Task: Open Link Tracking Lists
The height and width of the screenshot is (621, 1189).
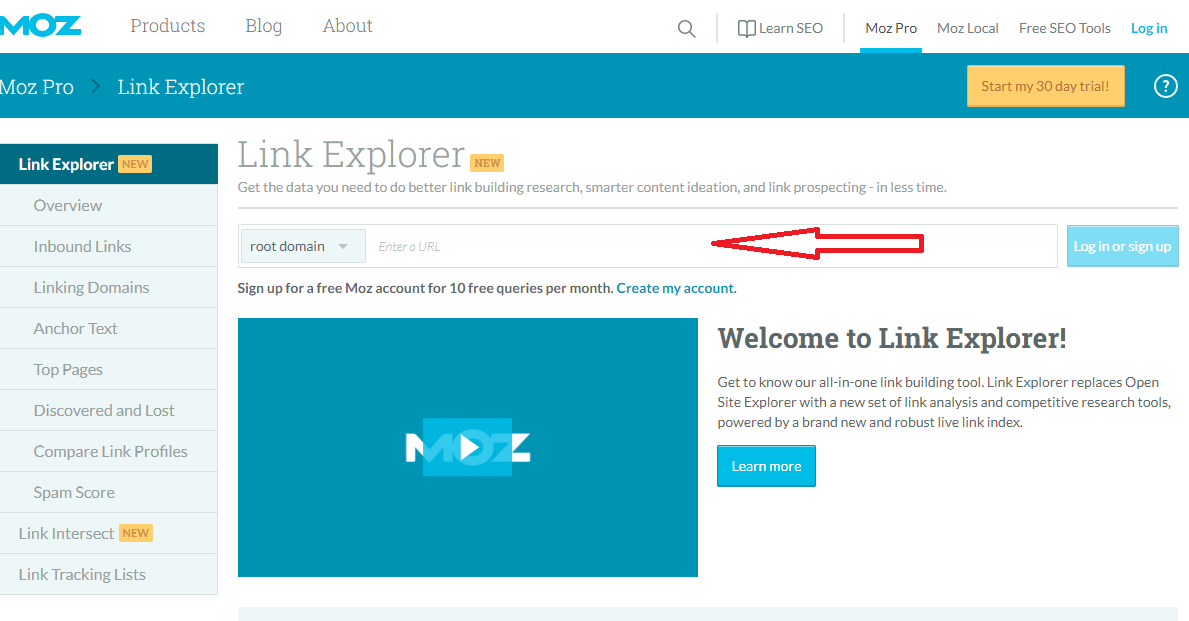Action: [108, 574]
